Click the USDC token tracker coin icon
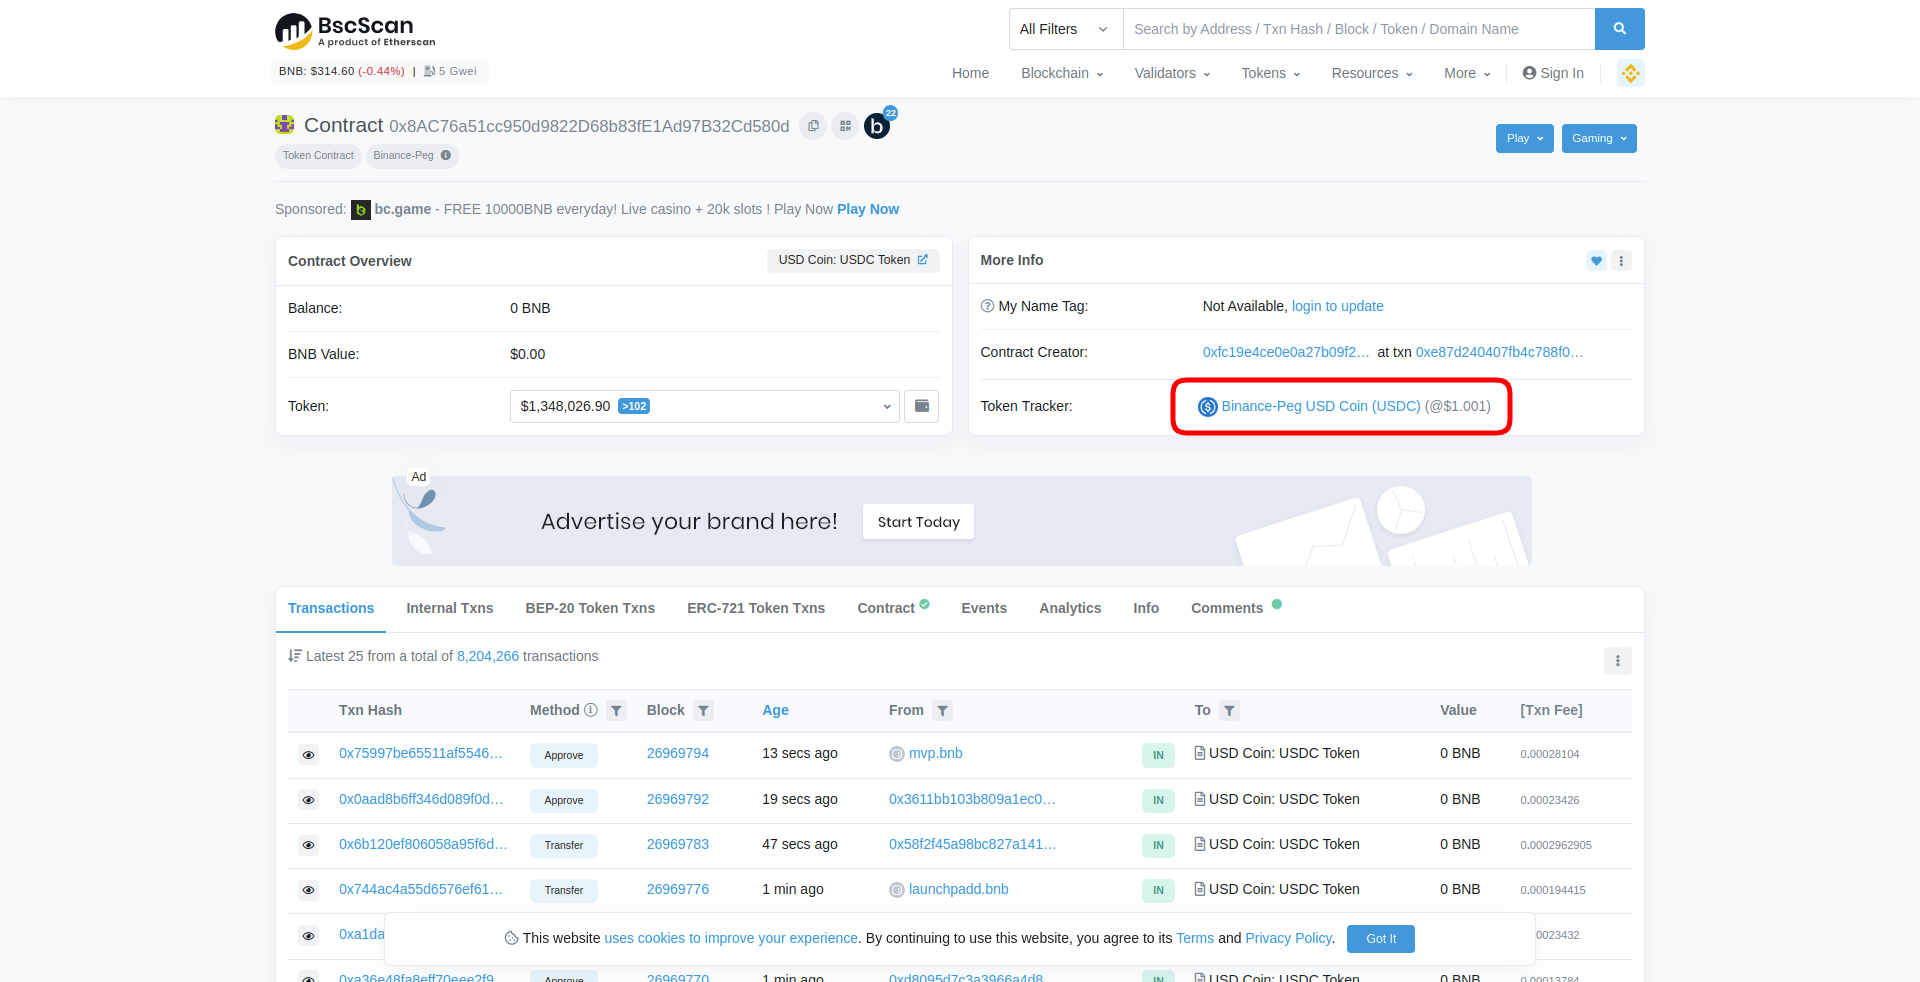The image size is (1920, 982). click(1207, 406)
